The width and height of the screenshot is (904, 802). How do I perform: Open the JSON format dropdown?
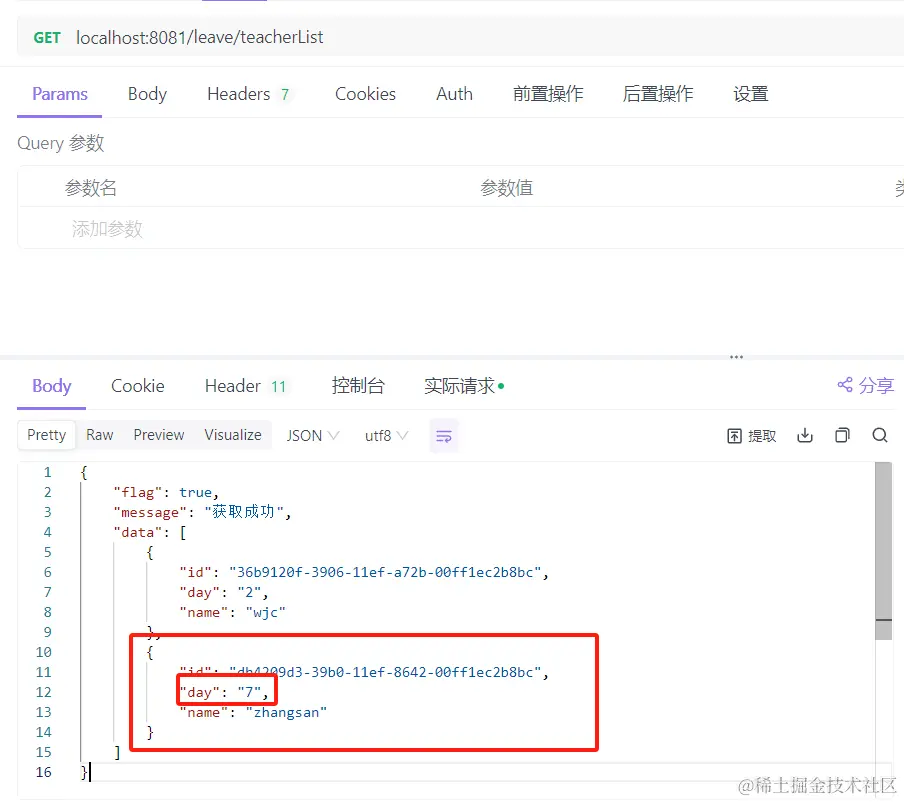pos(313,436)
